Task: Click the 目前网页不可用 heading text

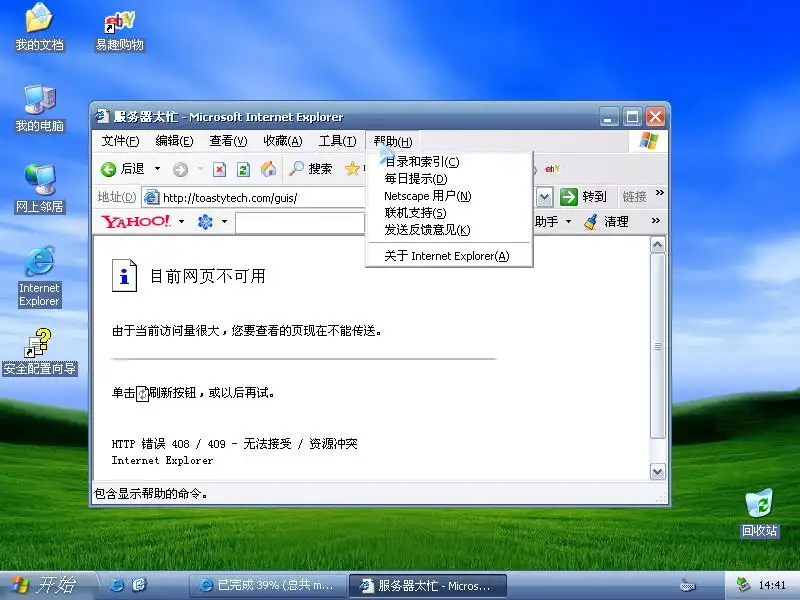Action: pyautogui.click(x=207, y=276)
